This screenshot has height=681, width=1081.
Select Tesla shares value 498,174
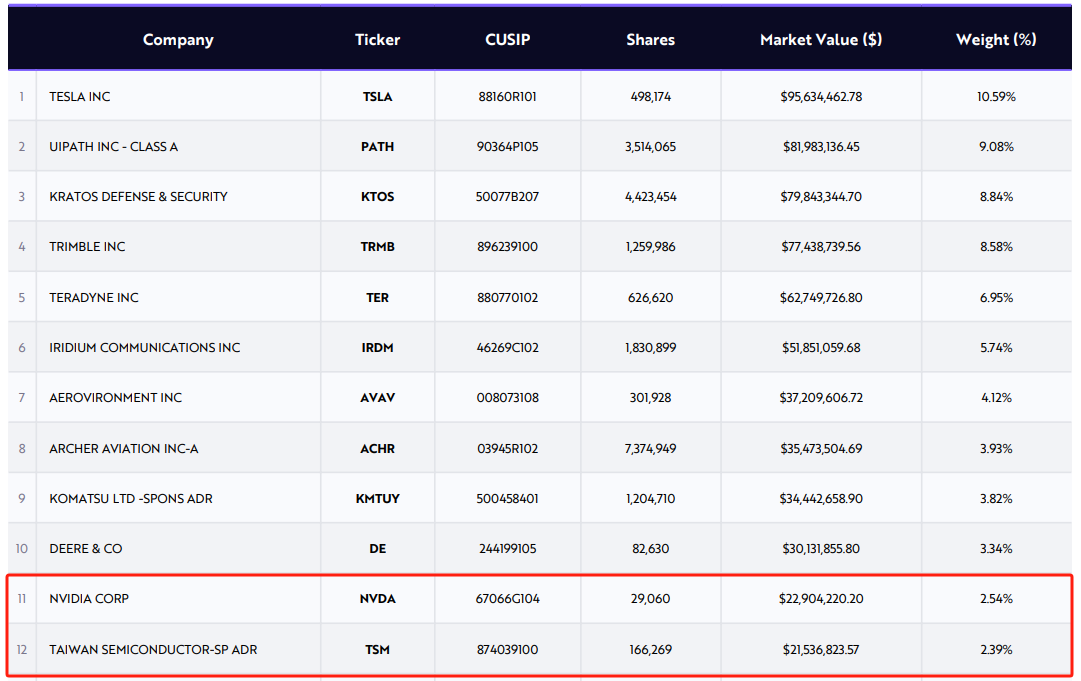tap(650, 96)
